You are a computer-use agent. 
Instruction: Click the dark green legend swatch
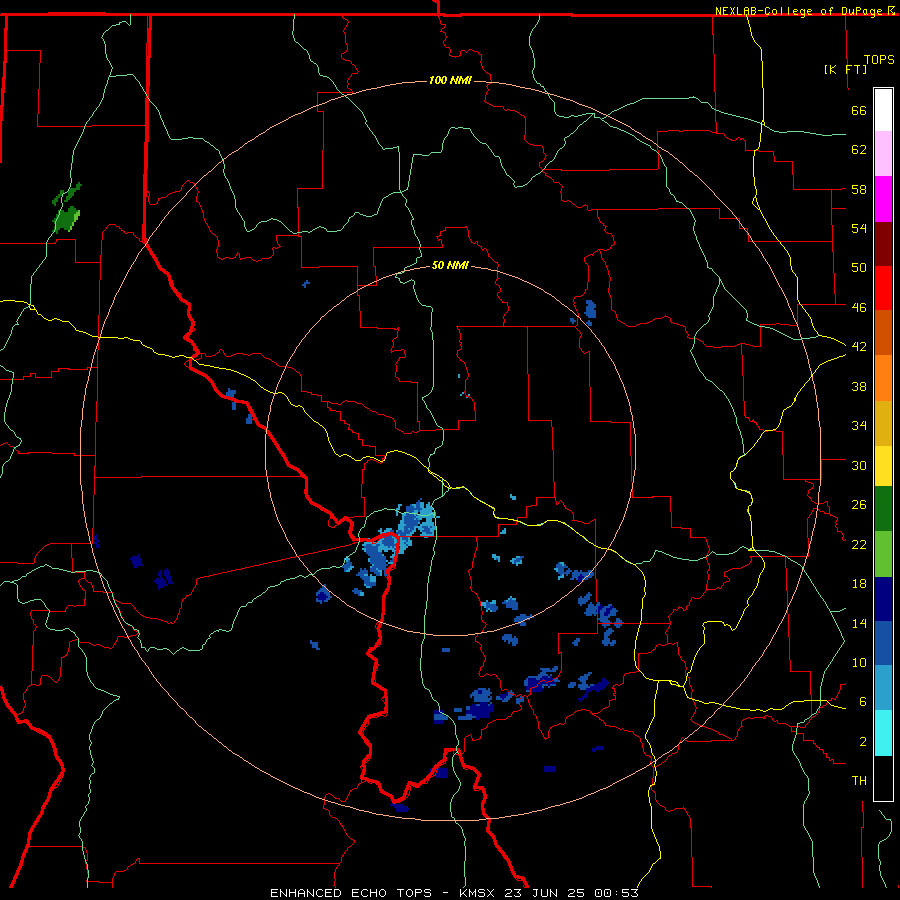tap(883, 509)
